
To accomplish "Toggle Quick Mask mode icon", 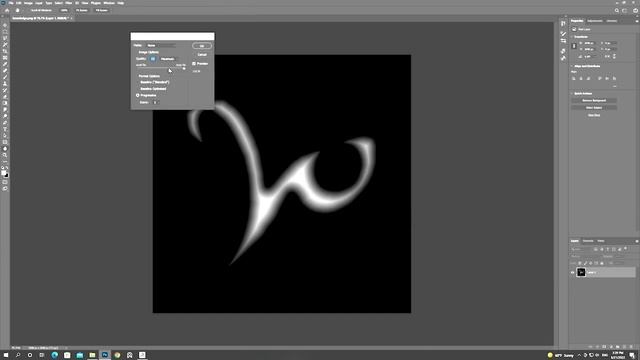I will (x=5, y=182).
